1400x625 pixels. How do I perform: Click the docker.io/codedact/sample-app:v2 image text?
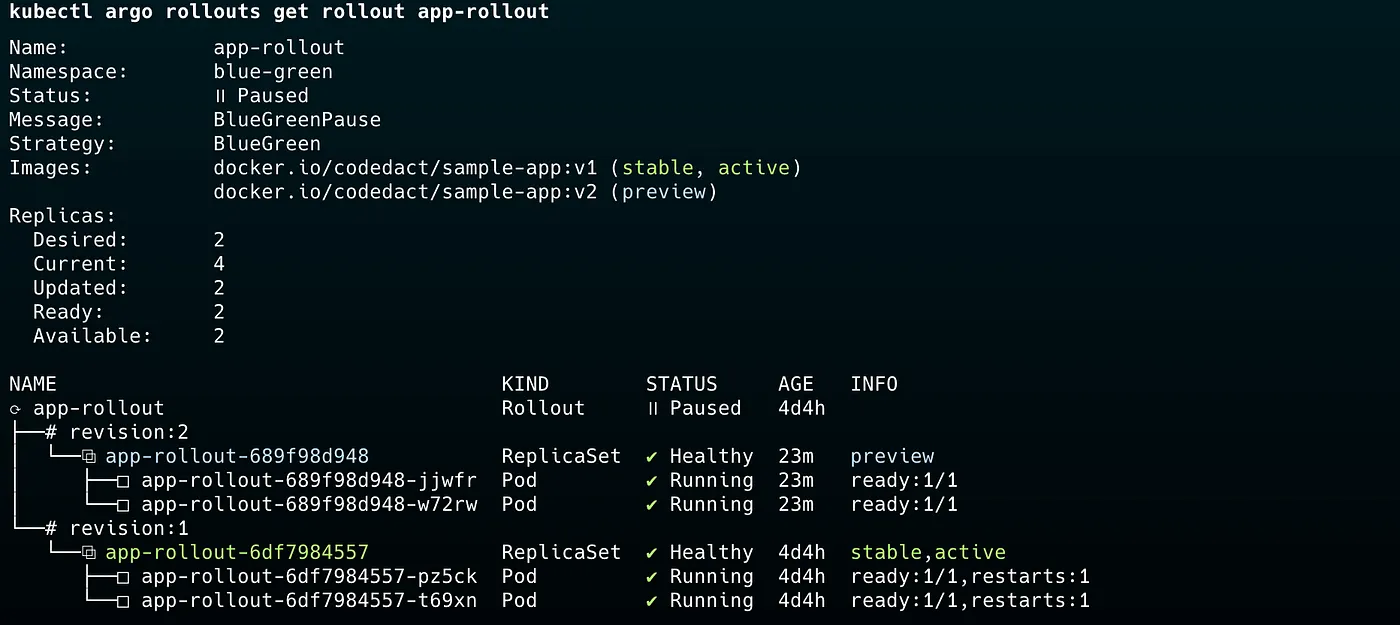click(x=405, y=192)
